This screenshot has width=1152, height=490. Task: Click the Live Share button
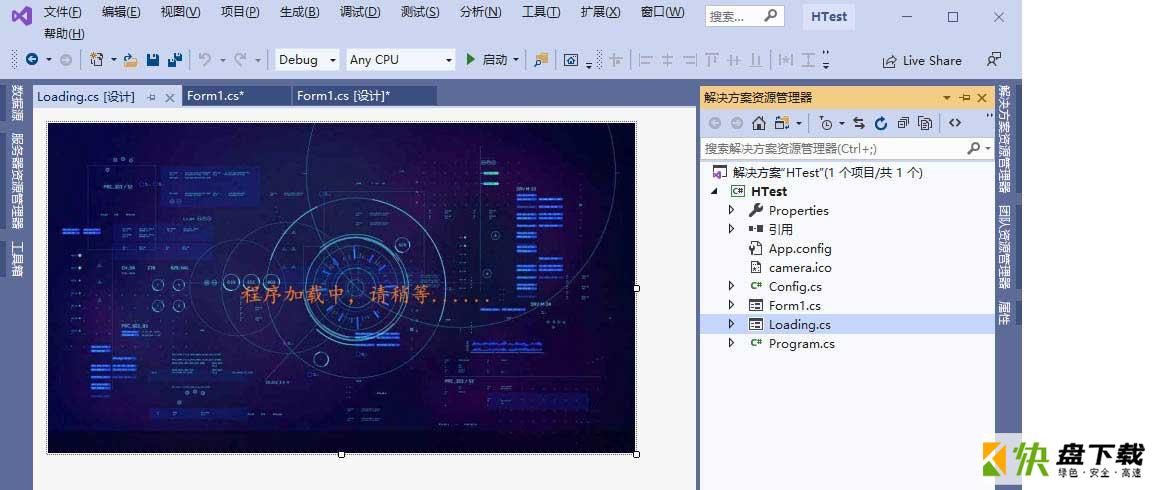tap(922, 60)
